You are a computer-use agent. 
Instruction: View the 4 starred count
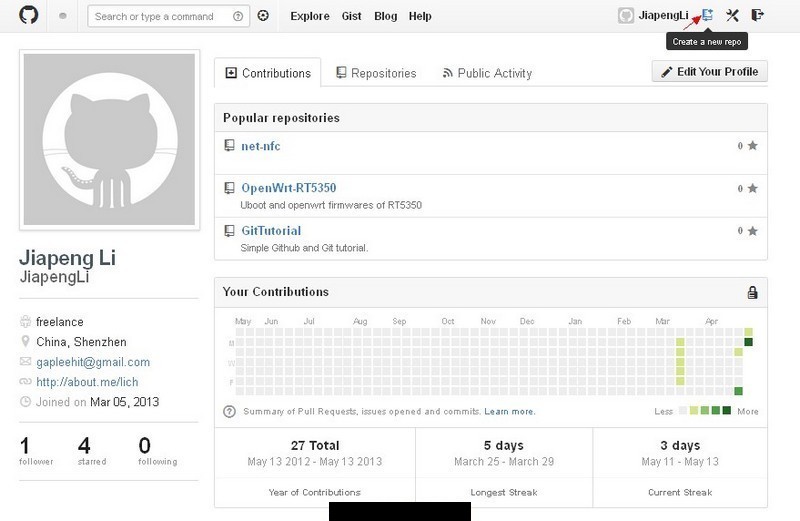coord(92,451)
